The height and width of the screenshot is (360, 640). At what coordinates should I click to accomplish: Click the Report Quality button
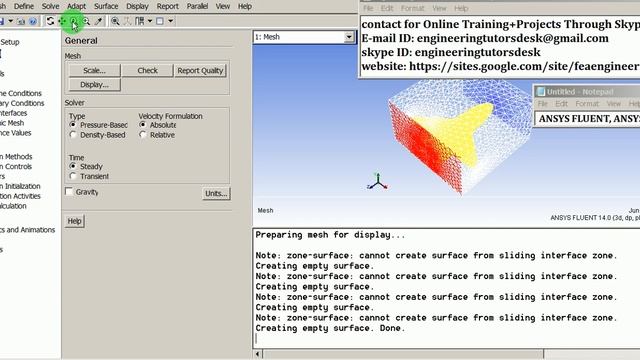[200, 70]
